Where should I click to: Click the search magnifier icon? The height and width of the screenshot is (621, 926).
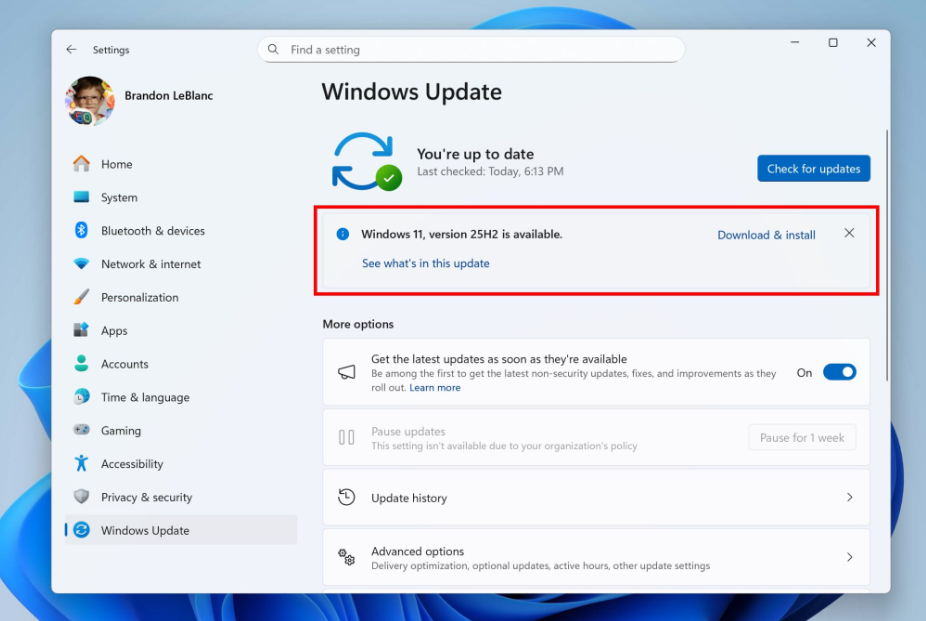click(274, 50)
